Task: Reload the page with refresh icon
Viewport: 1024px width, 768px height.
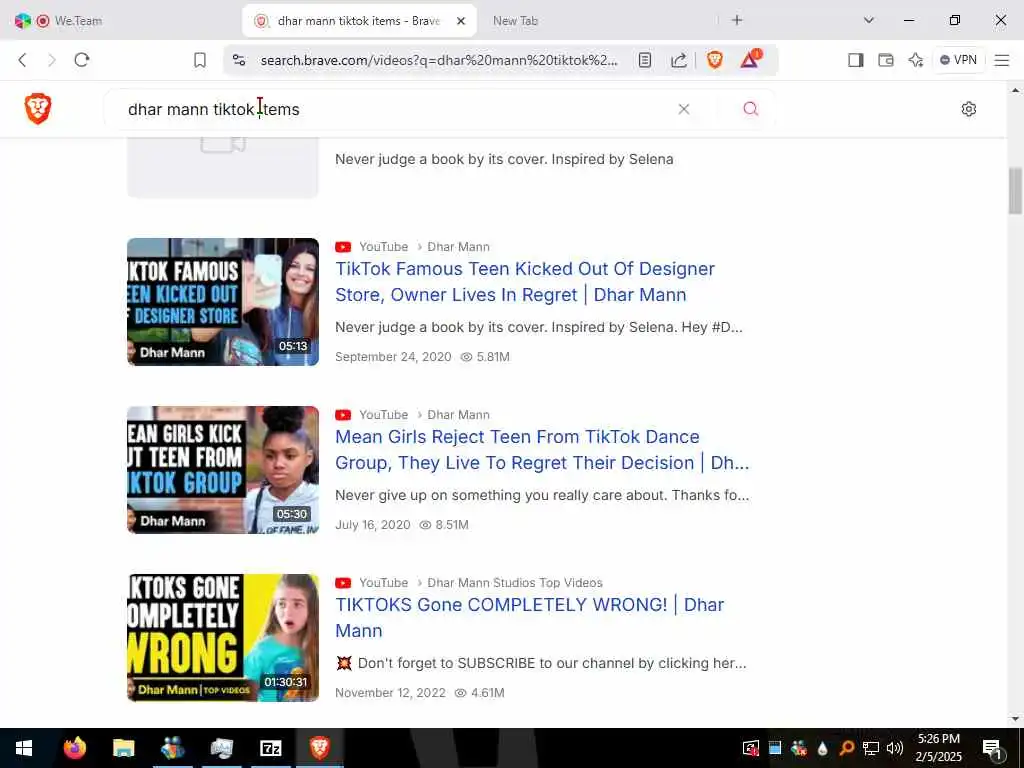Action: point(82,60)
